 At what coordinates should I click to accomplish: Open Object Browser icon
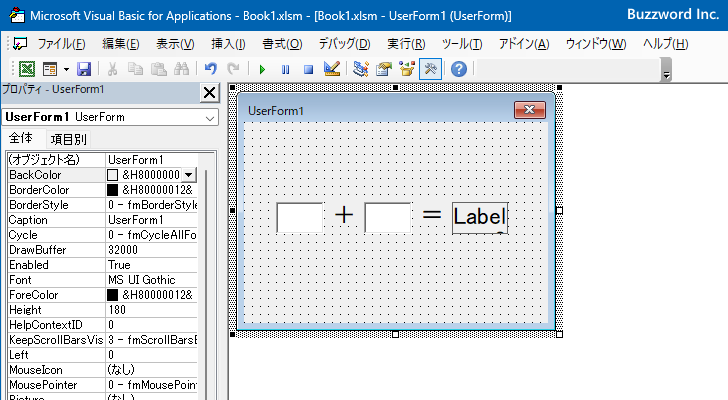[x=407, y=69]
